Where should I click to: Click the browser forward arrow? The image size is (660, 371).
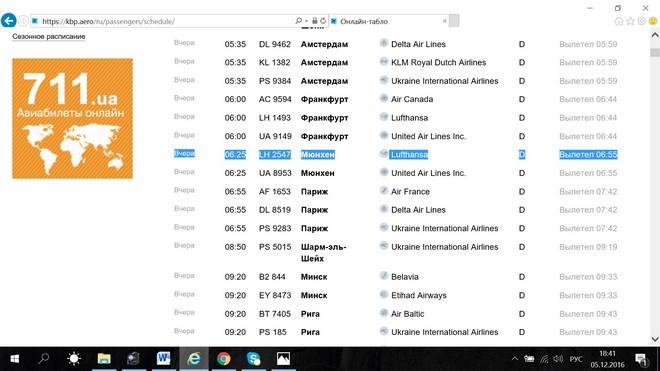[24, 21]
